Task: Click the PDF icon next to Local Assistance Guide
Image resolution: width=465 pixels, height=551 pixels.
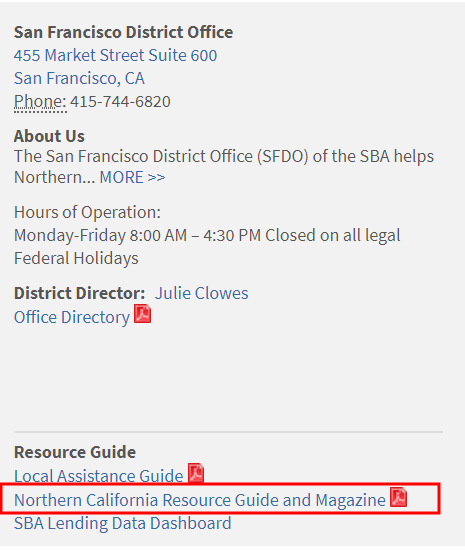Action: (196, 473)
